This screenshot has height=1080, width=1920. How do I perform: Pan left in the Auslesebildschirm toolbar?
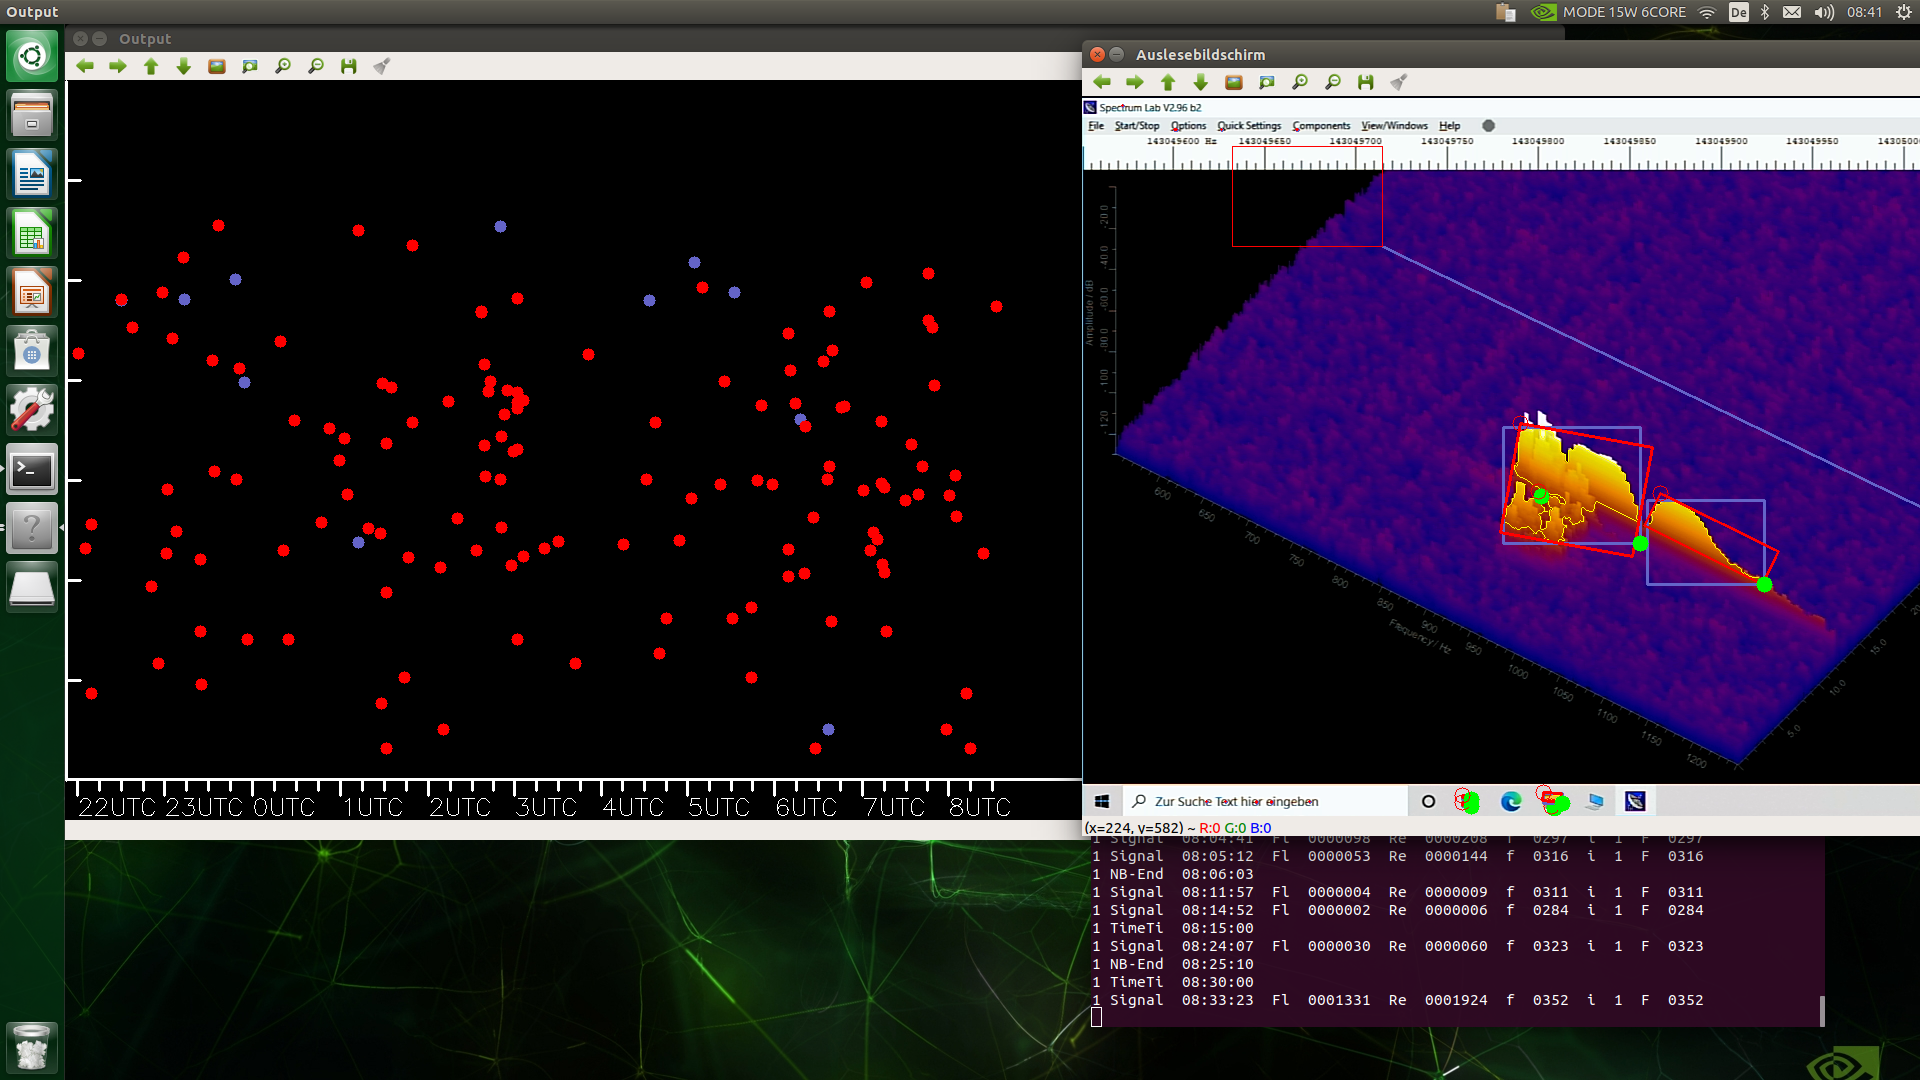click(x=1102, y=82)
